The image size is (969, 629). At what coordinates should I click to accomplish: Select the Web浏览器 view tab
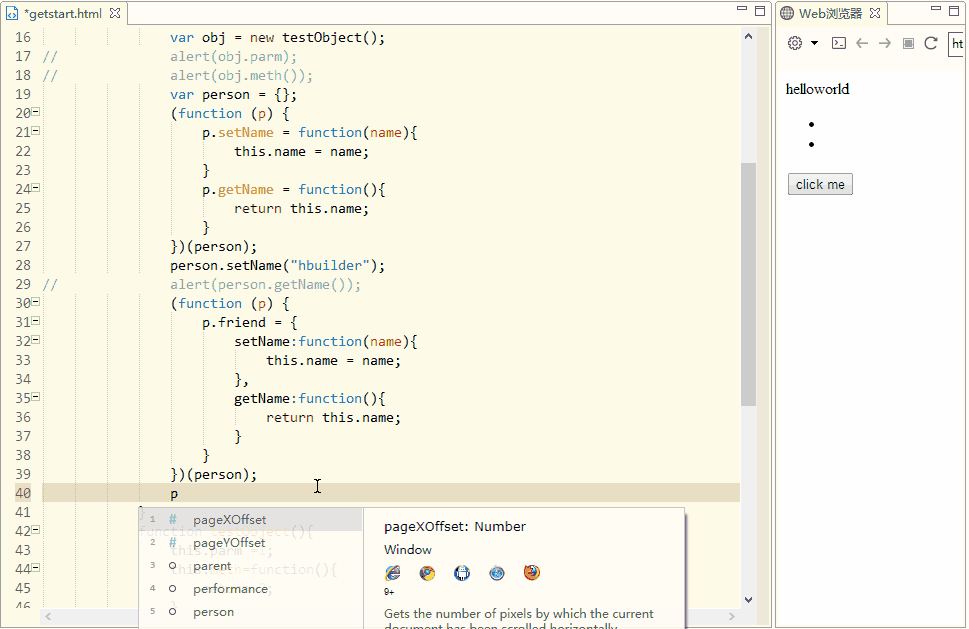point(830,14)
